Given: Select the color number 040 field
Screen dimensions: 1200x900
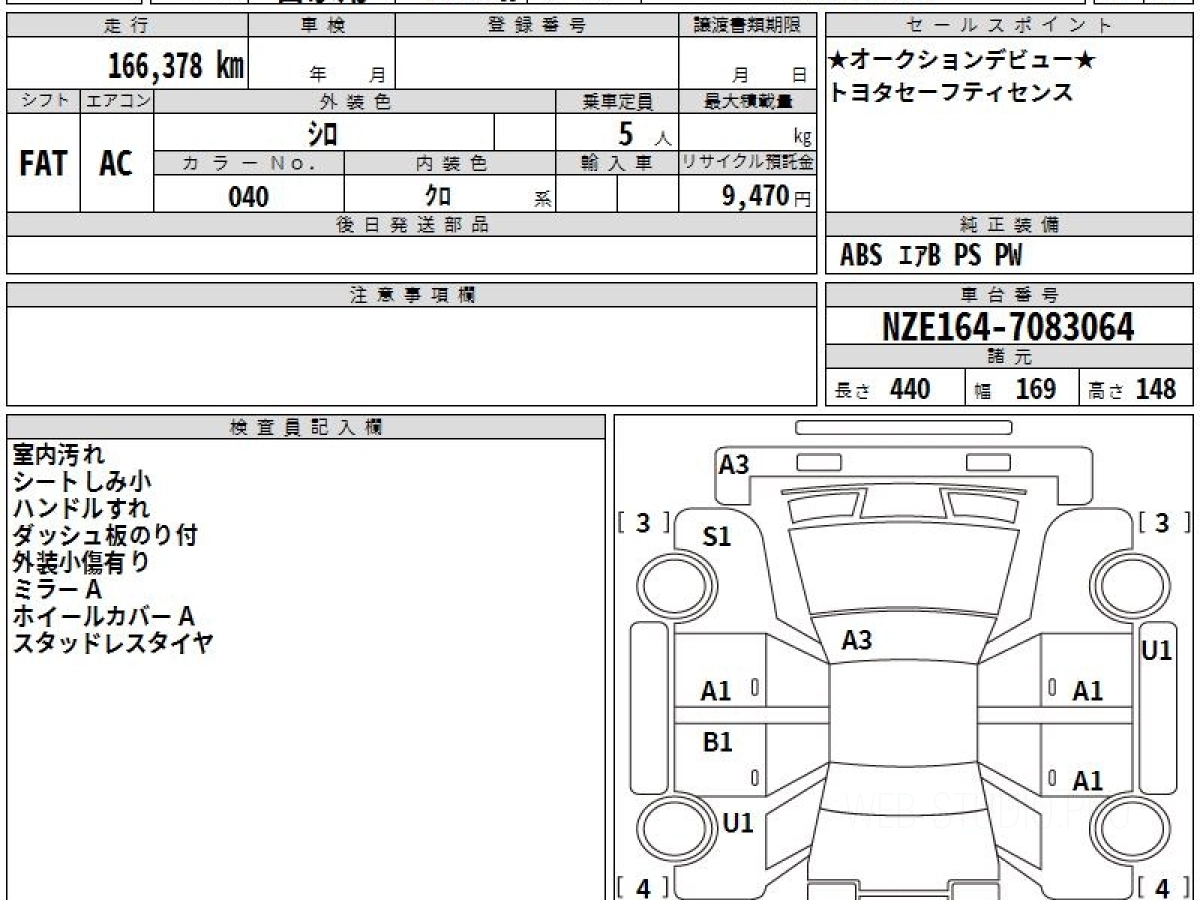Looking at the screenshot, I should tap(249, 197).
